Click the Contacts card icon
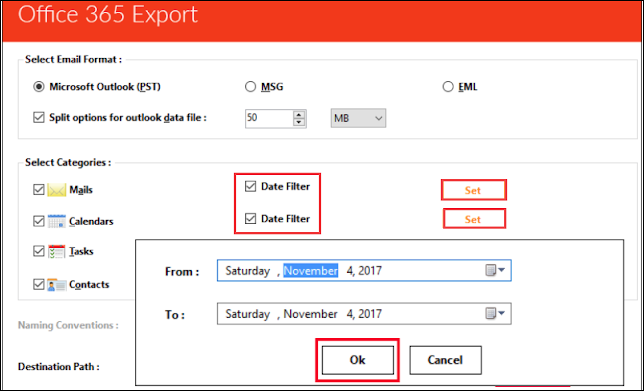 coord(57,284)
